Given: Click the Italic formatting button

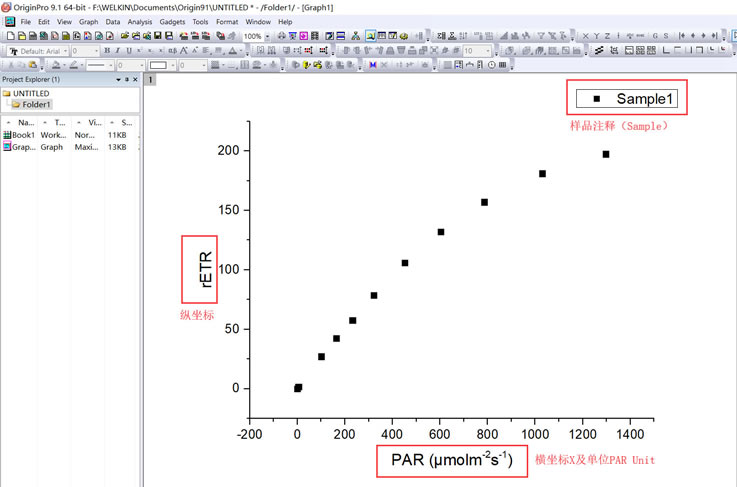Looking at the screenshot, I should [117, 51].
